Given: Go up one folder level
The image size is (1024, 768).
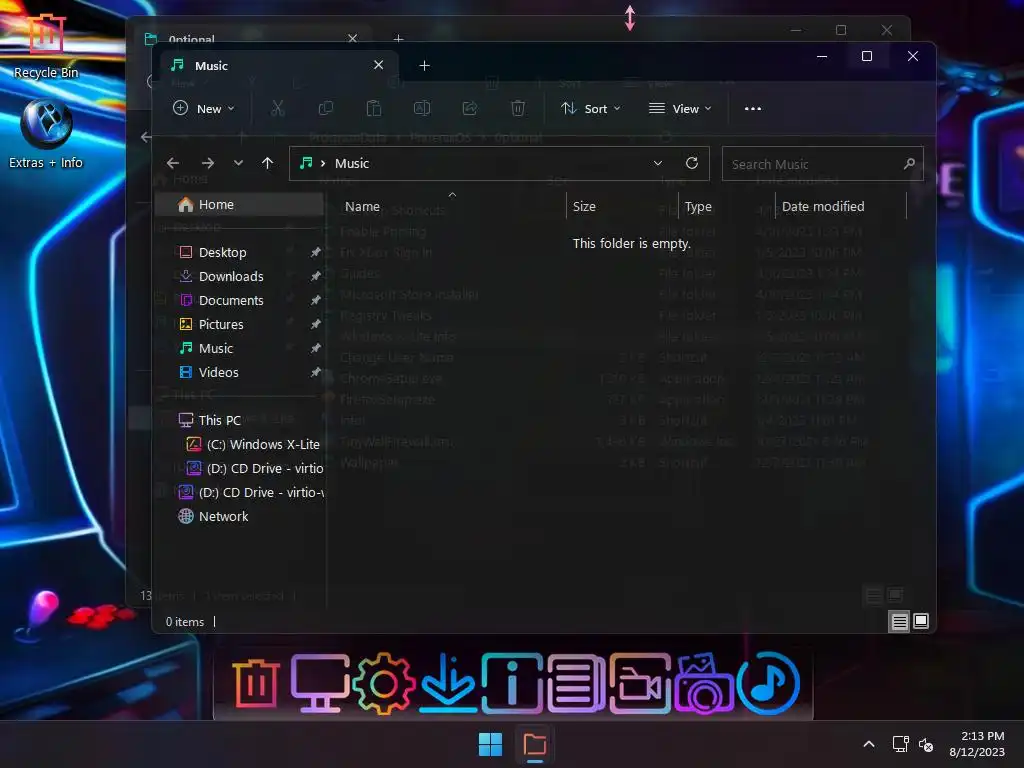Looking at the screenshot, I should 267,163.
